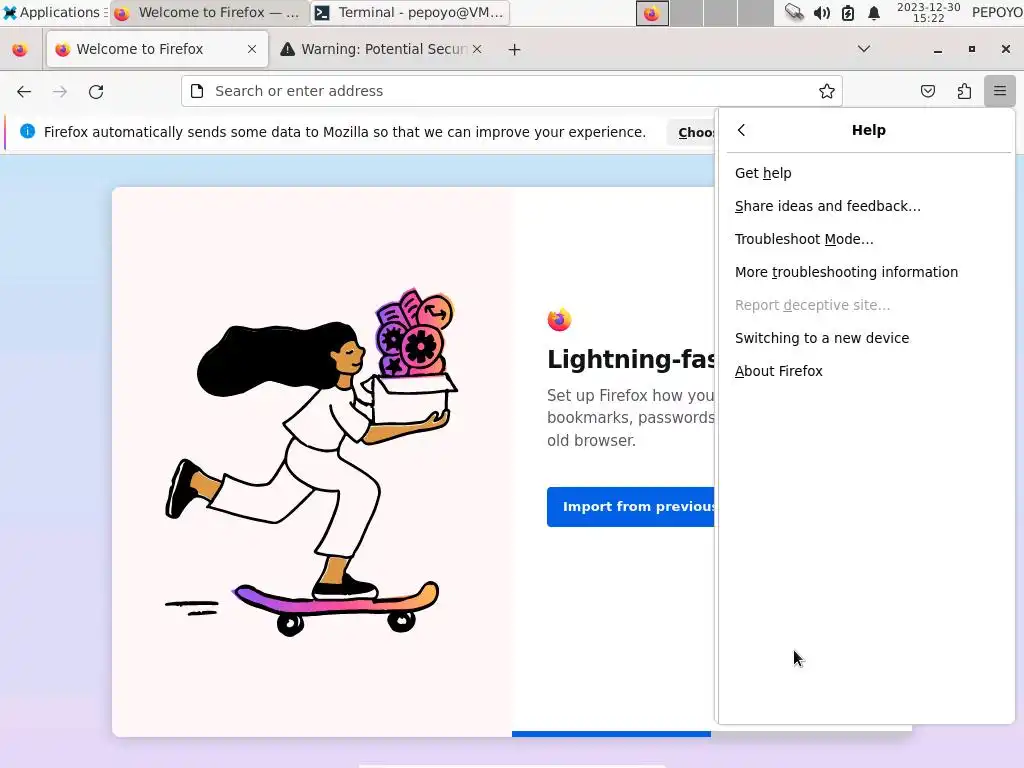The image size is (1024, 768).
Task: Click the Choose button in data notification
Action: coord(692,133)
